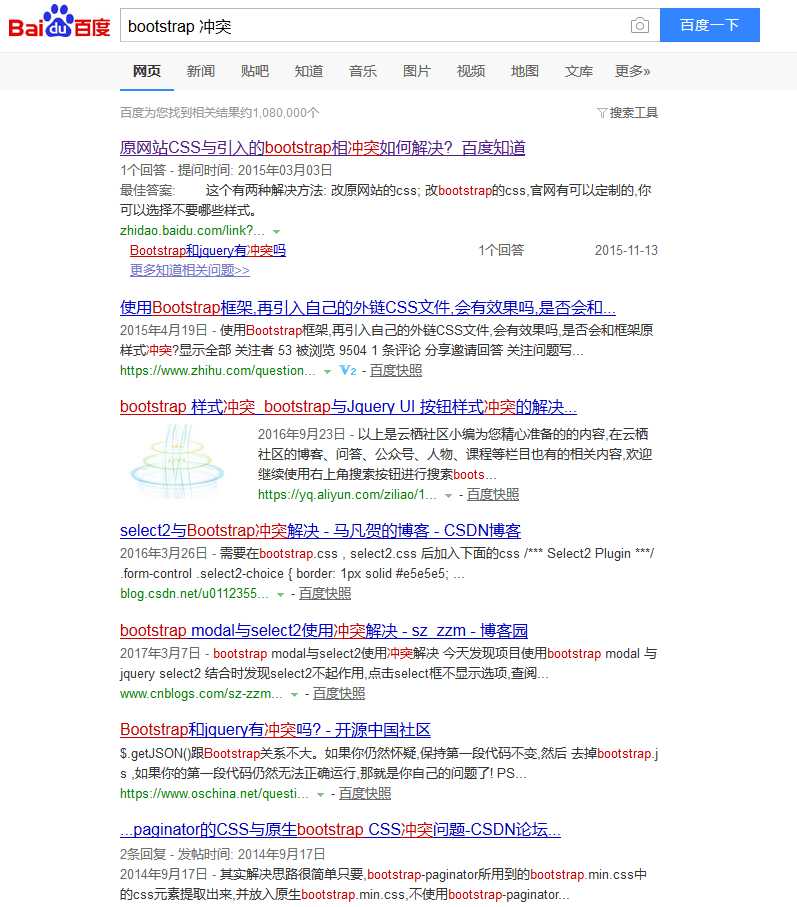
Task: Open result bootstrap 样式冲突 Jquery UI 按钮
Action: tap(348, 407)
